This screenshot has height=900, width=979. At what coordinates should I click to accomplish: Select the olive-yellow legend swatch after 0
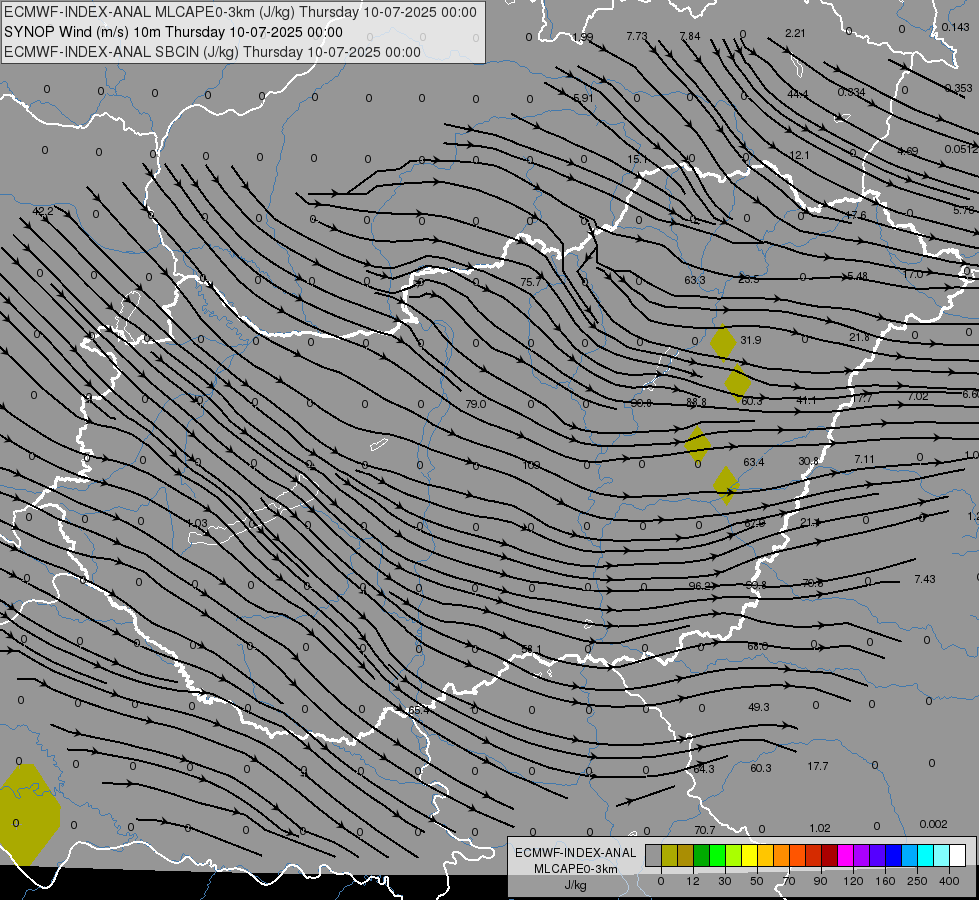click(669, 855)
